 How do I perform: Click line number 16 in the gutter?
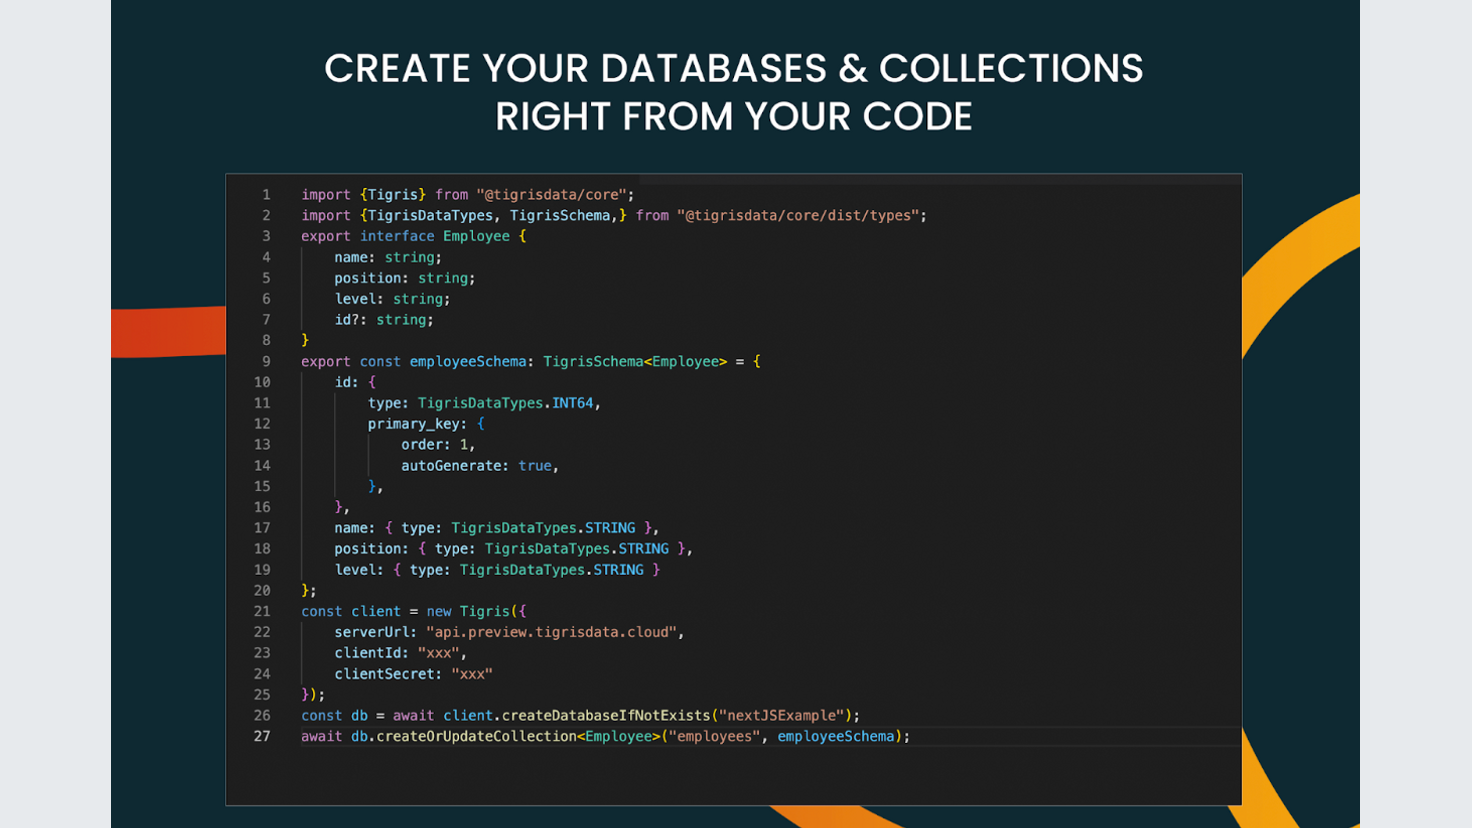point(262,507)
